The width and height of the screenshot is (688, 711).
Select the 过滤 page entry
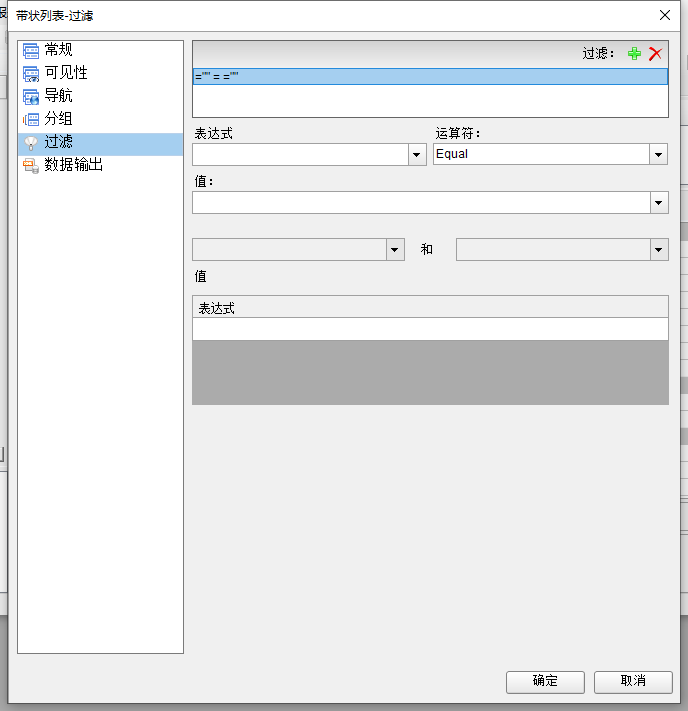point(100,144)
